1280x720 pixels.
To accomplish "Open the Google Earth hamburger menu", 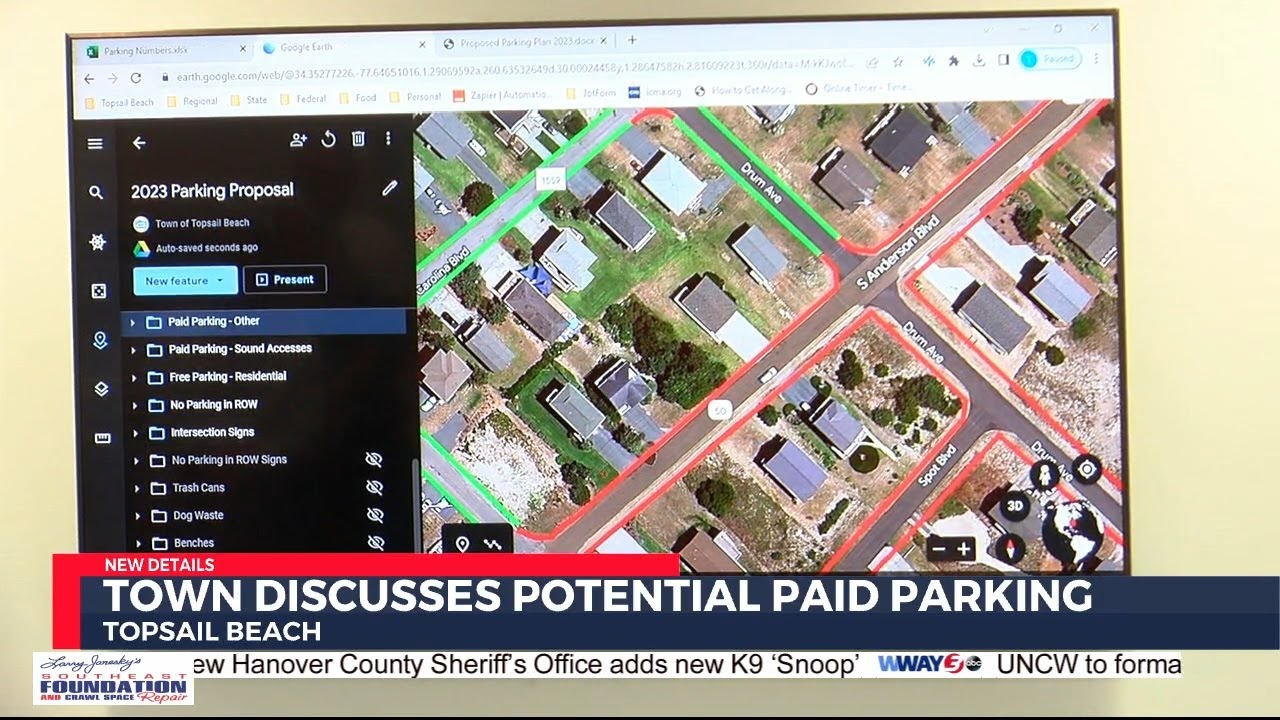I will (x=95, y=143).
